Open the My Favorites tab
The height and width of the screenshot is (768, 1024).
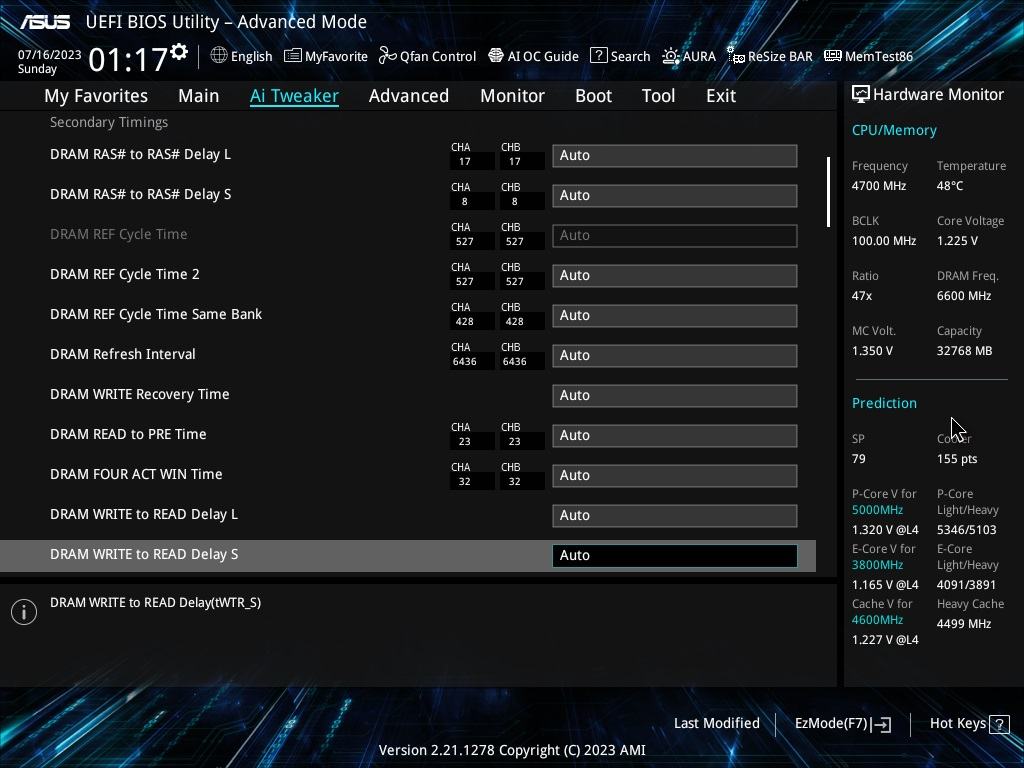point(96,96)
